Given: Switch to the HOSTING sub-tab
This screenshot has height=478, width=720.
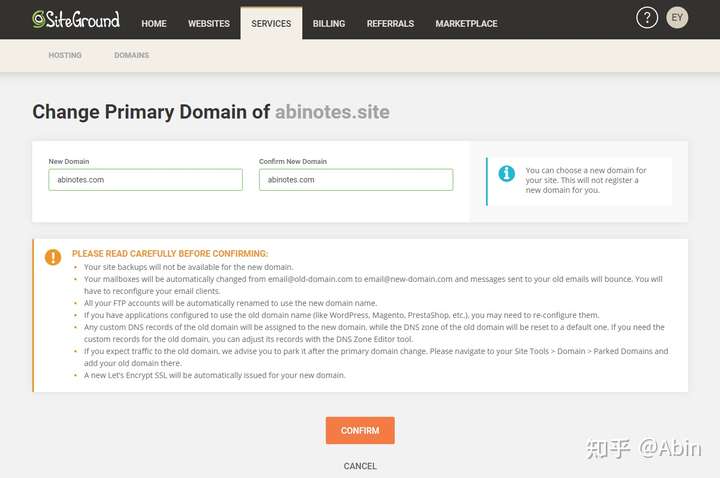Looking at the screenshot, I should [65, 55].
